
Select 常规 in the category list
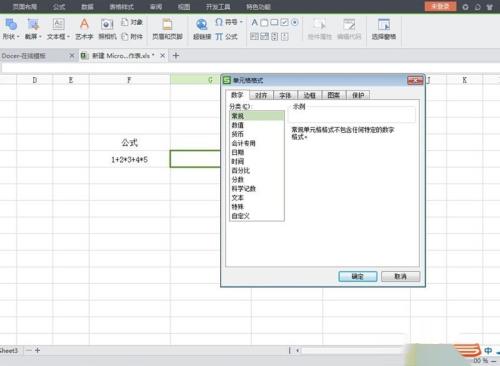257,116
